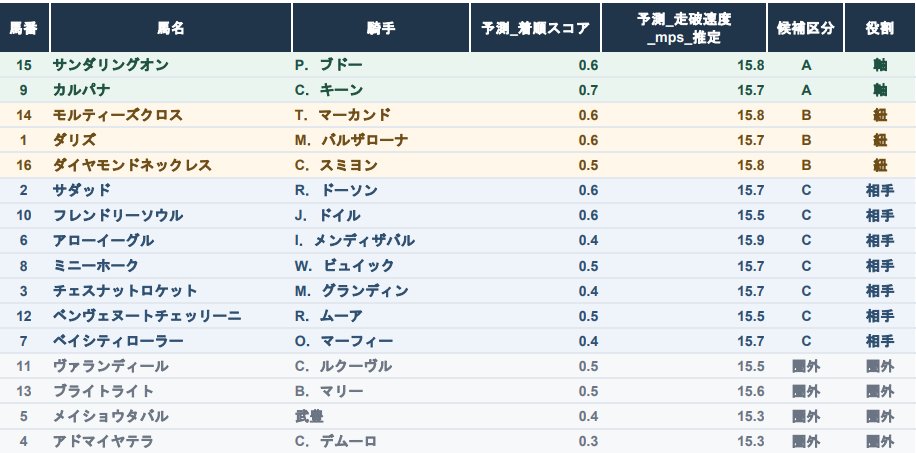Viewport: 916px width, 453px height.
Task: Select horse name メイショウタバル
Action: 110,416
